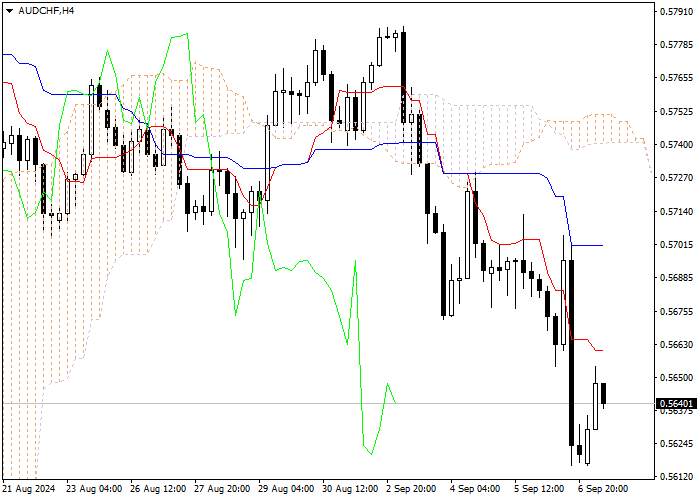Click the 0.57910 price scale label
This screenshot has width=700, height=500.
pos(676,11)
